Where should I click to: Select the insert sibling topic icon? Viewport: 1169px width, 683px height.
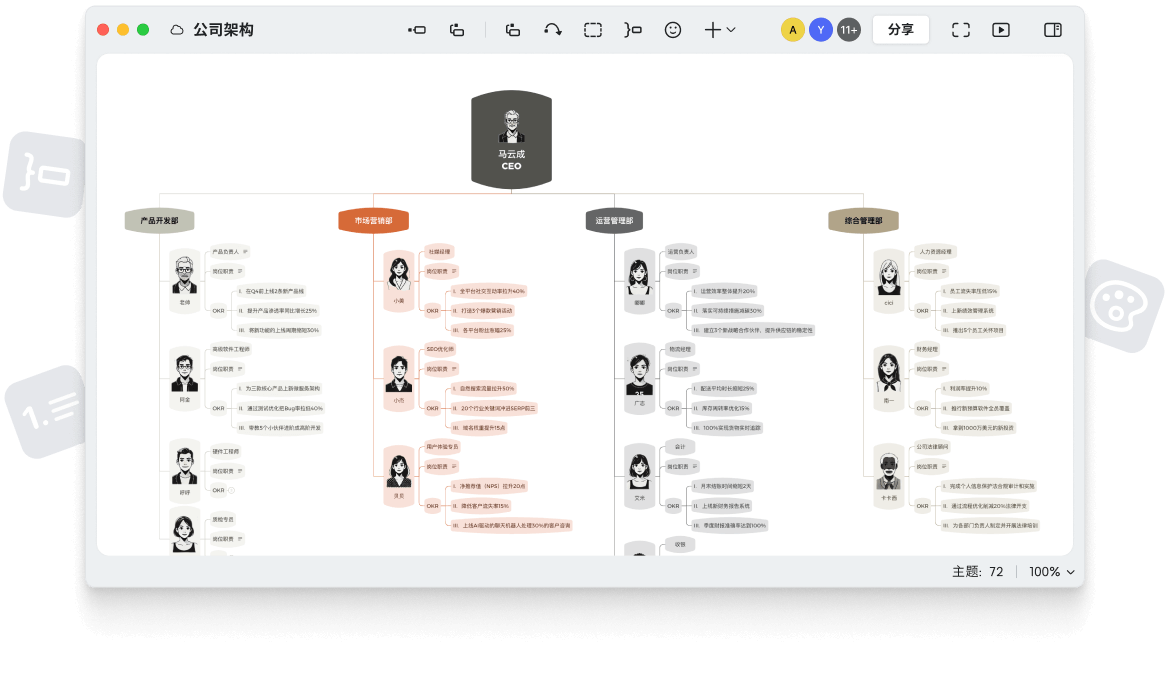(457, 29)
